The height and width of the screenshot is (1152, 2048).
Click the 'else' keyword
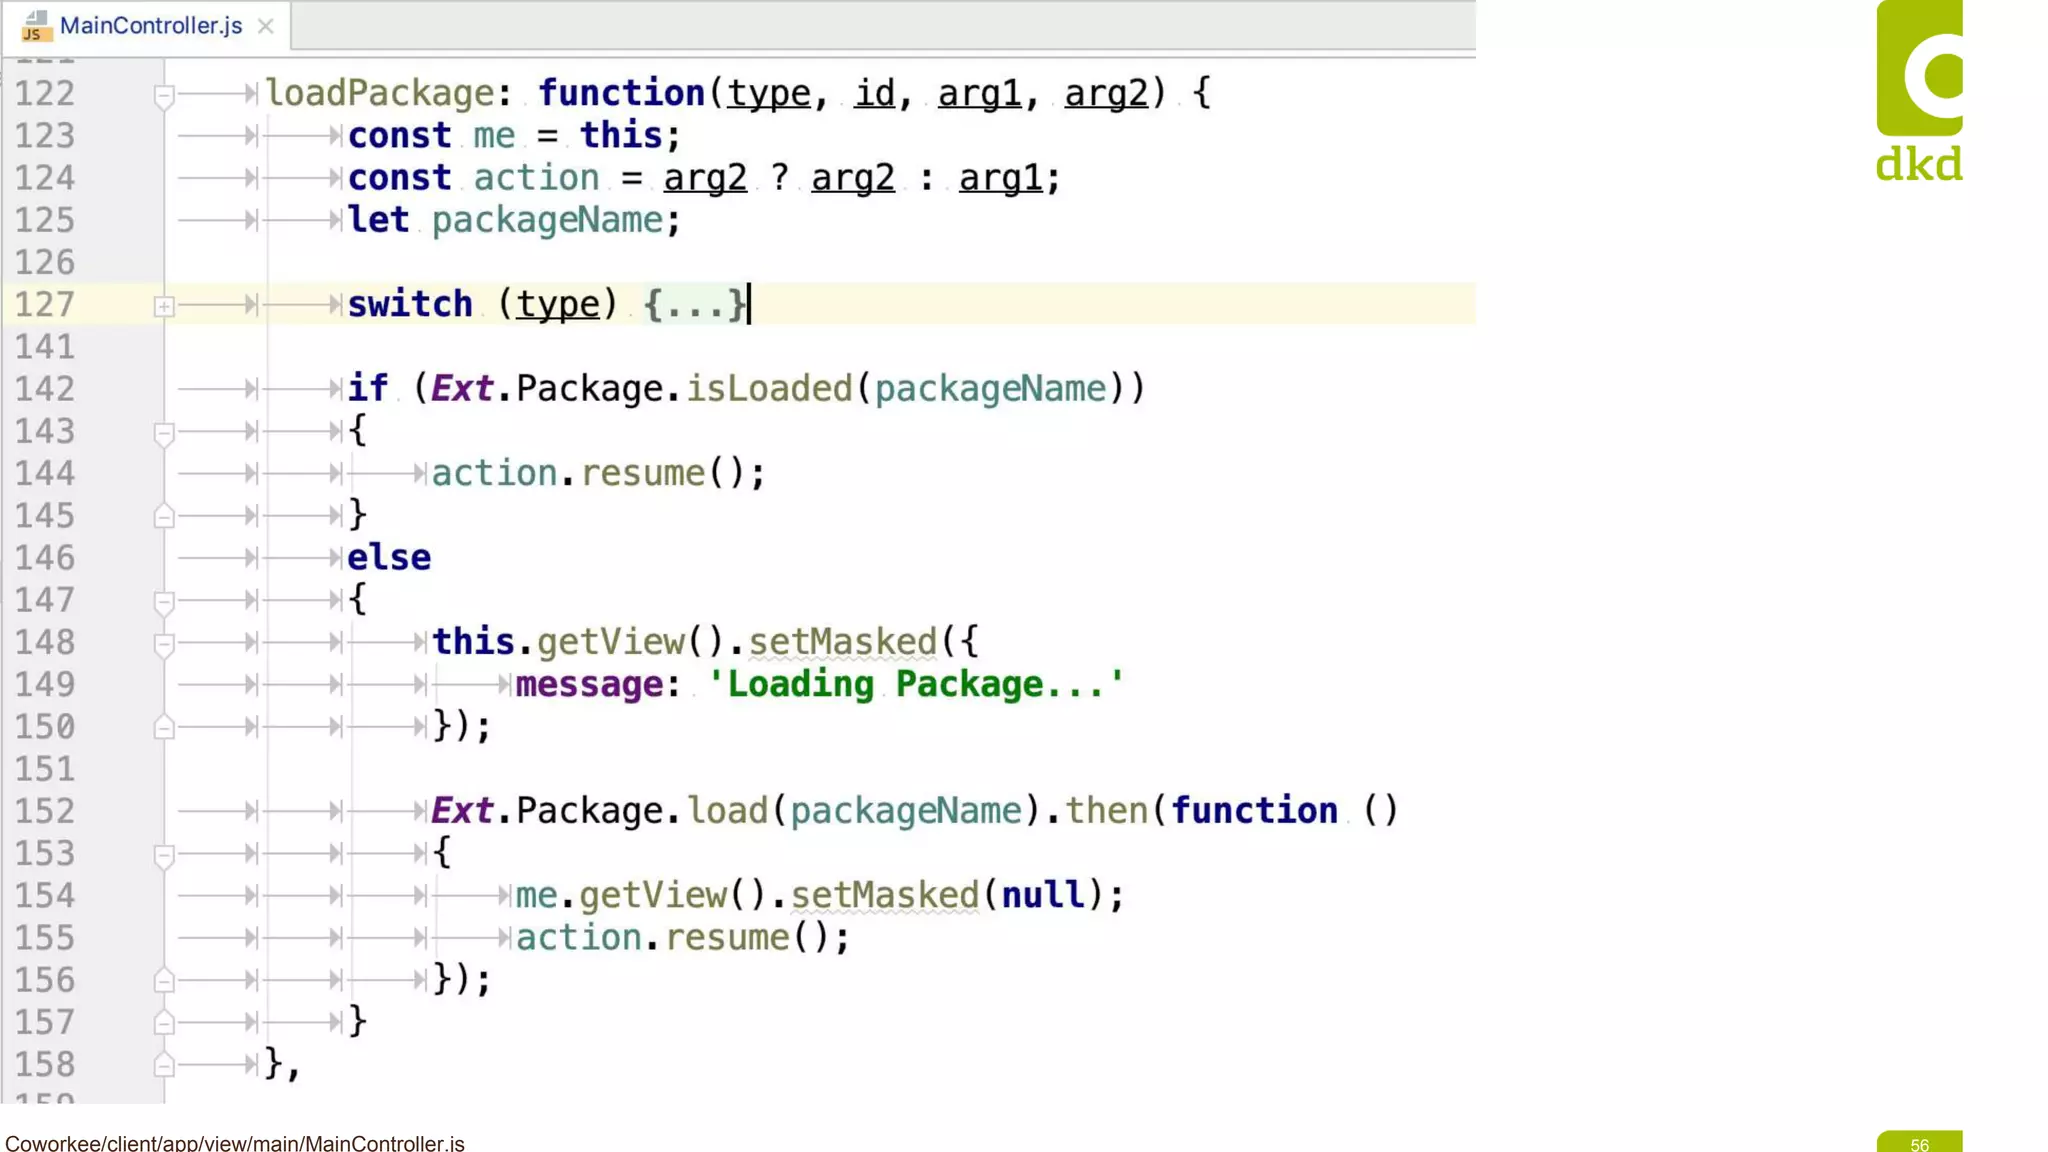click(x=389, y=558)
